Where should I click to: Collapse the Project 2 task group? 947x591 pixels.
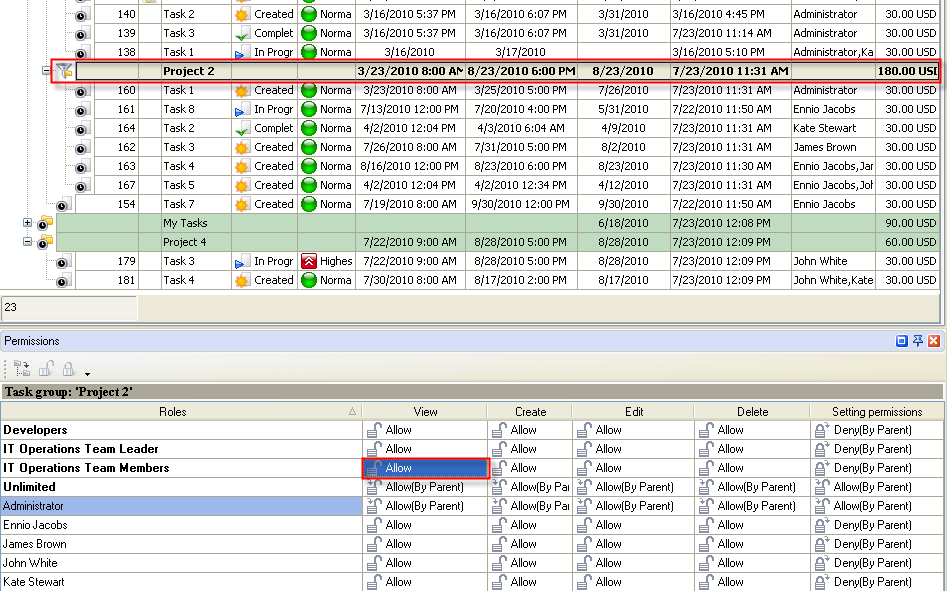46,71
